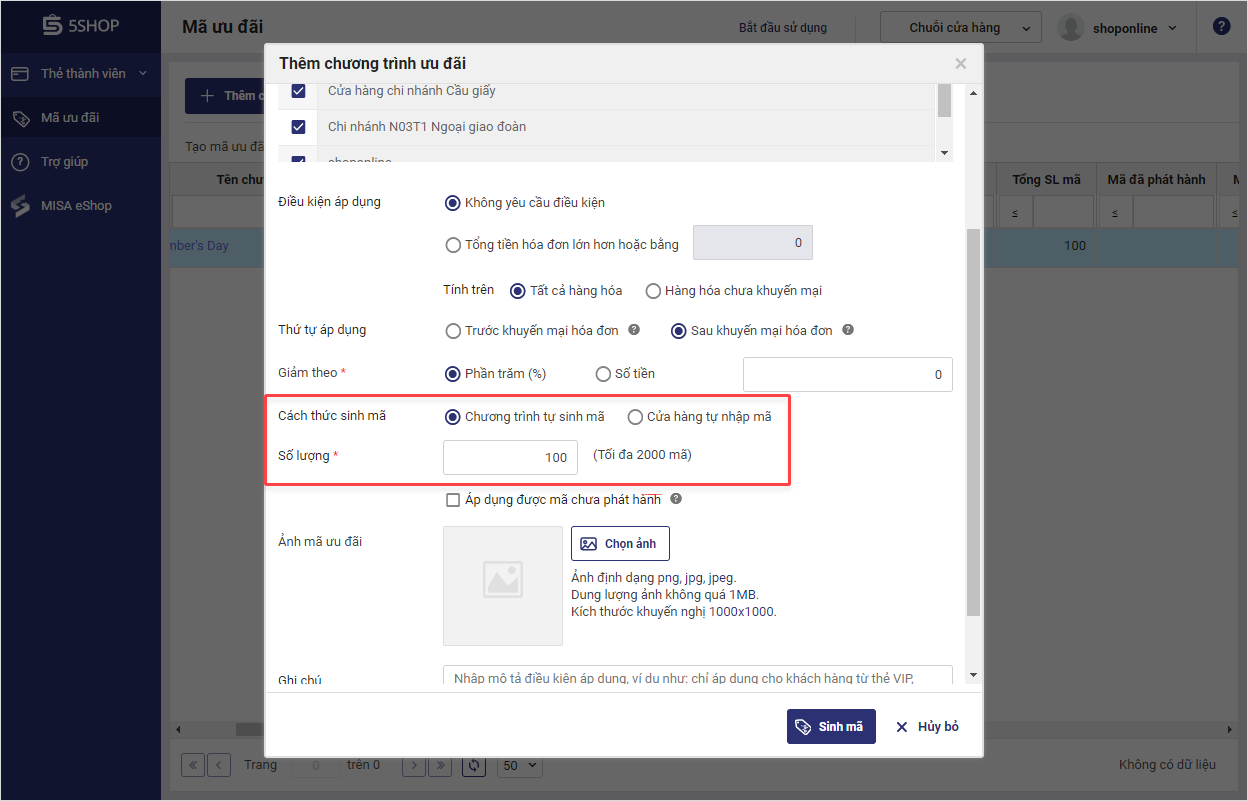Click the Thêm button behind dialog

click(x=227, y=96)
